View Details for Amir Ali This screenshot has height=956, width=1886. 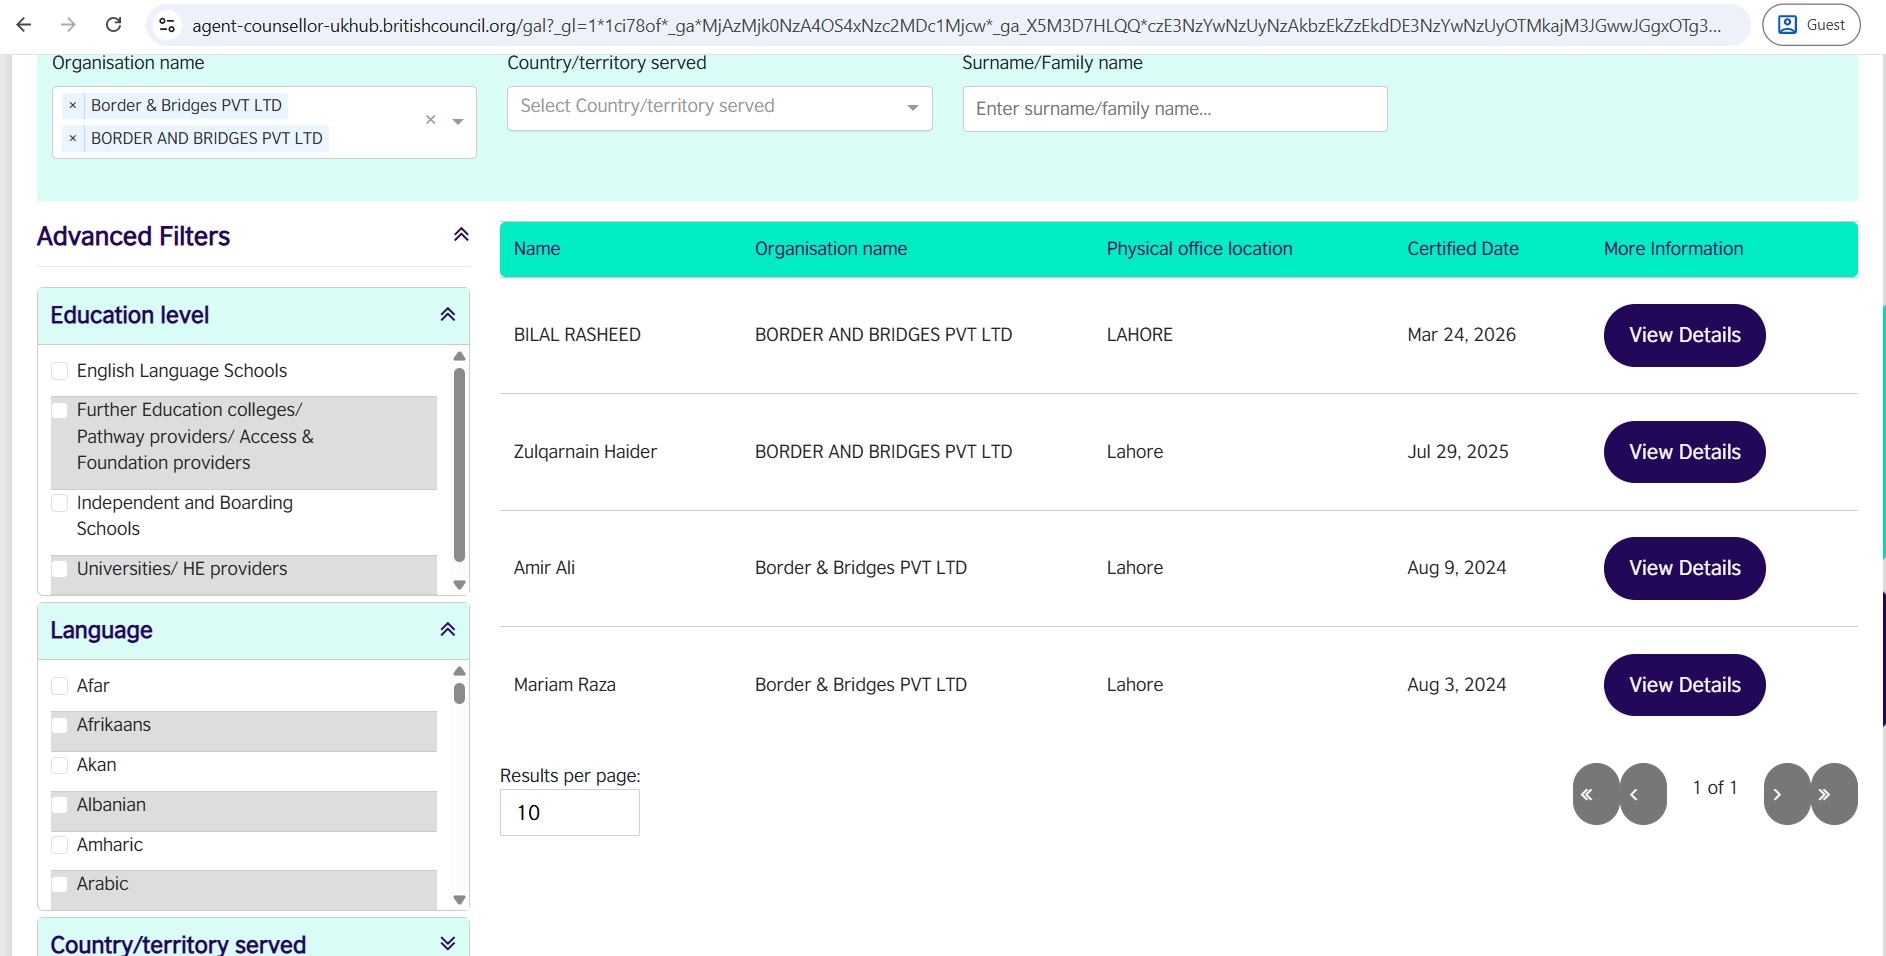[x=1684, y=568]
